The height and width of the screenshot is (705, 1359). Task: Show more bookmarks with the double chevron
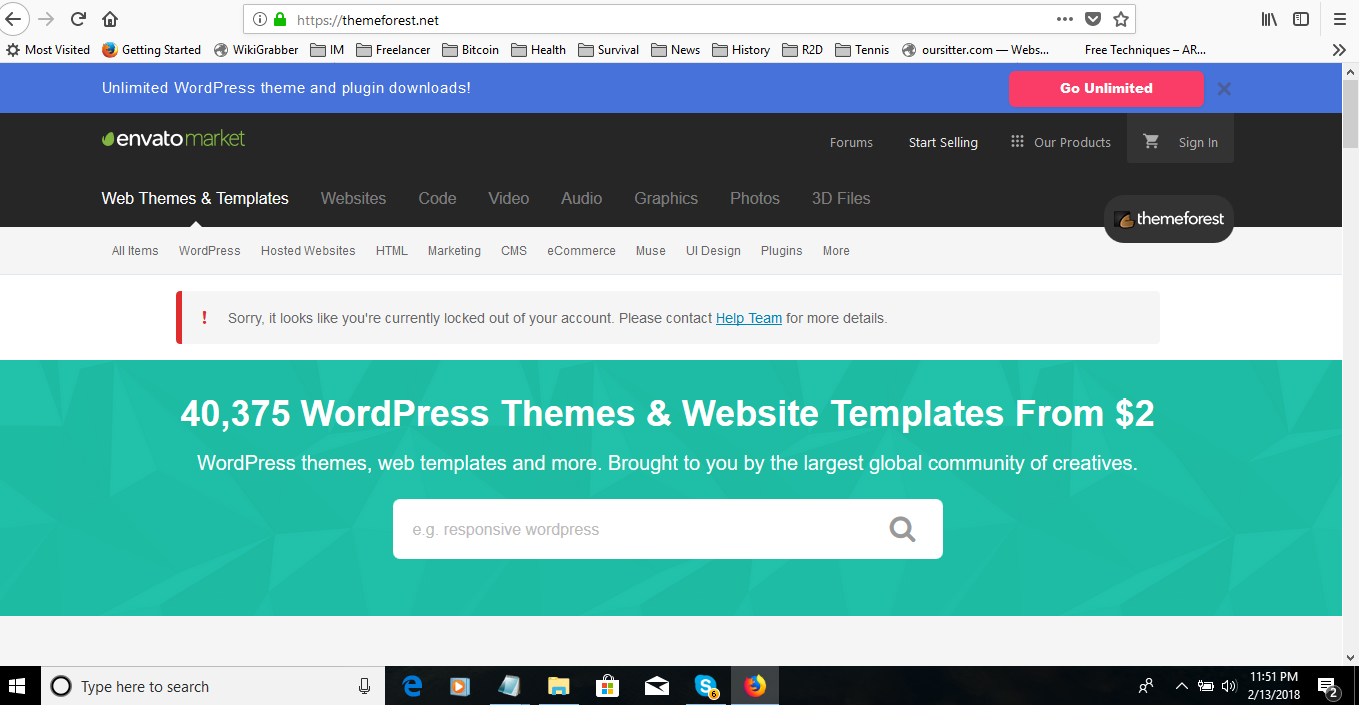(1339, 49)
